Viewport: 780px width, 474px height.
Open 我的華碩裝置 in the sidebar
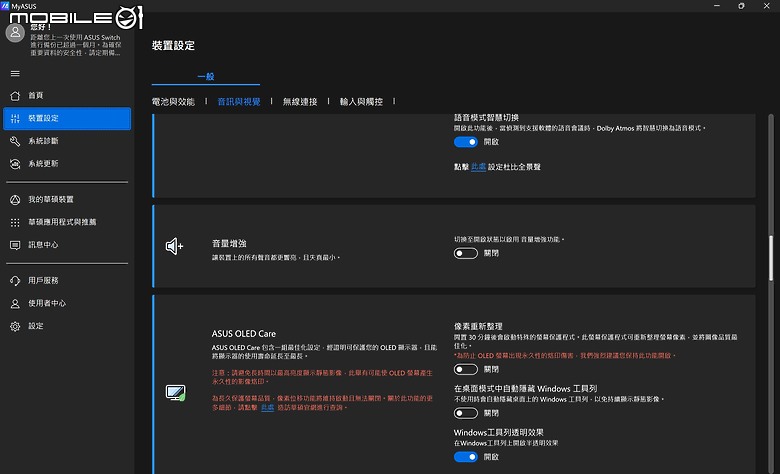click(67, 199)
